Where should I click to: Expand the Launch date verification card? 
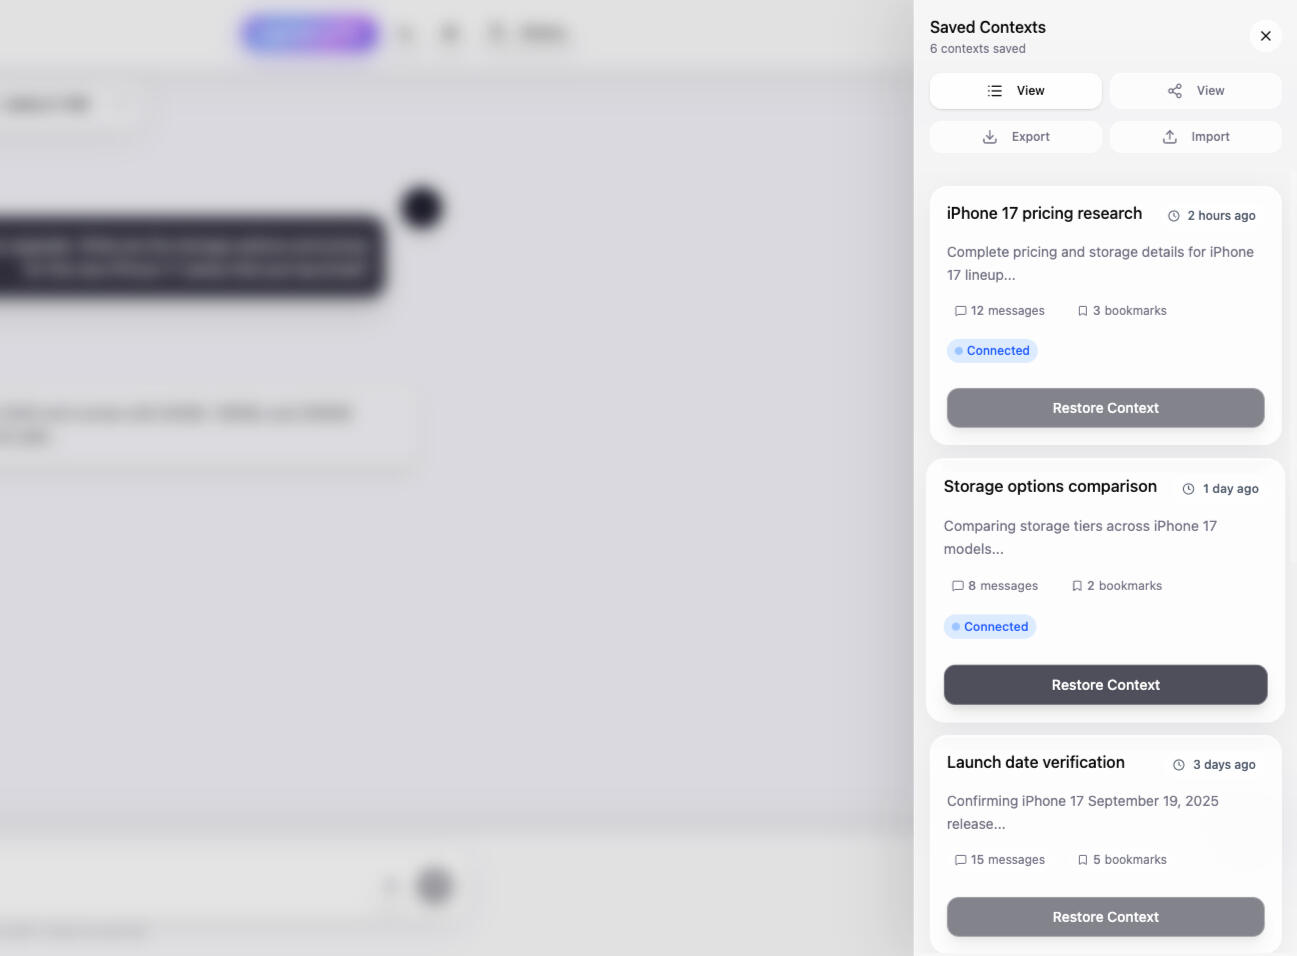click(x=1035, y=762)
